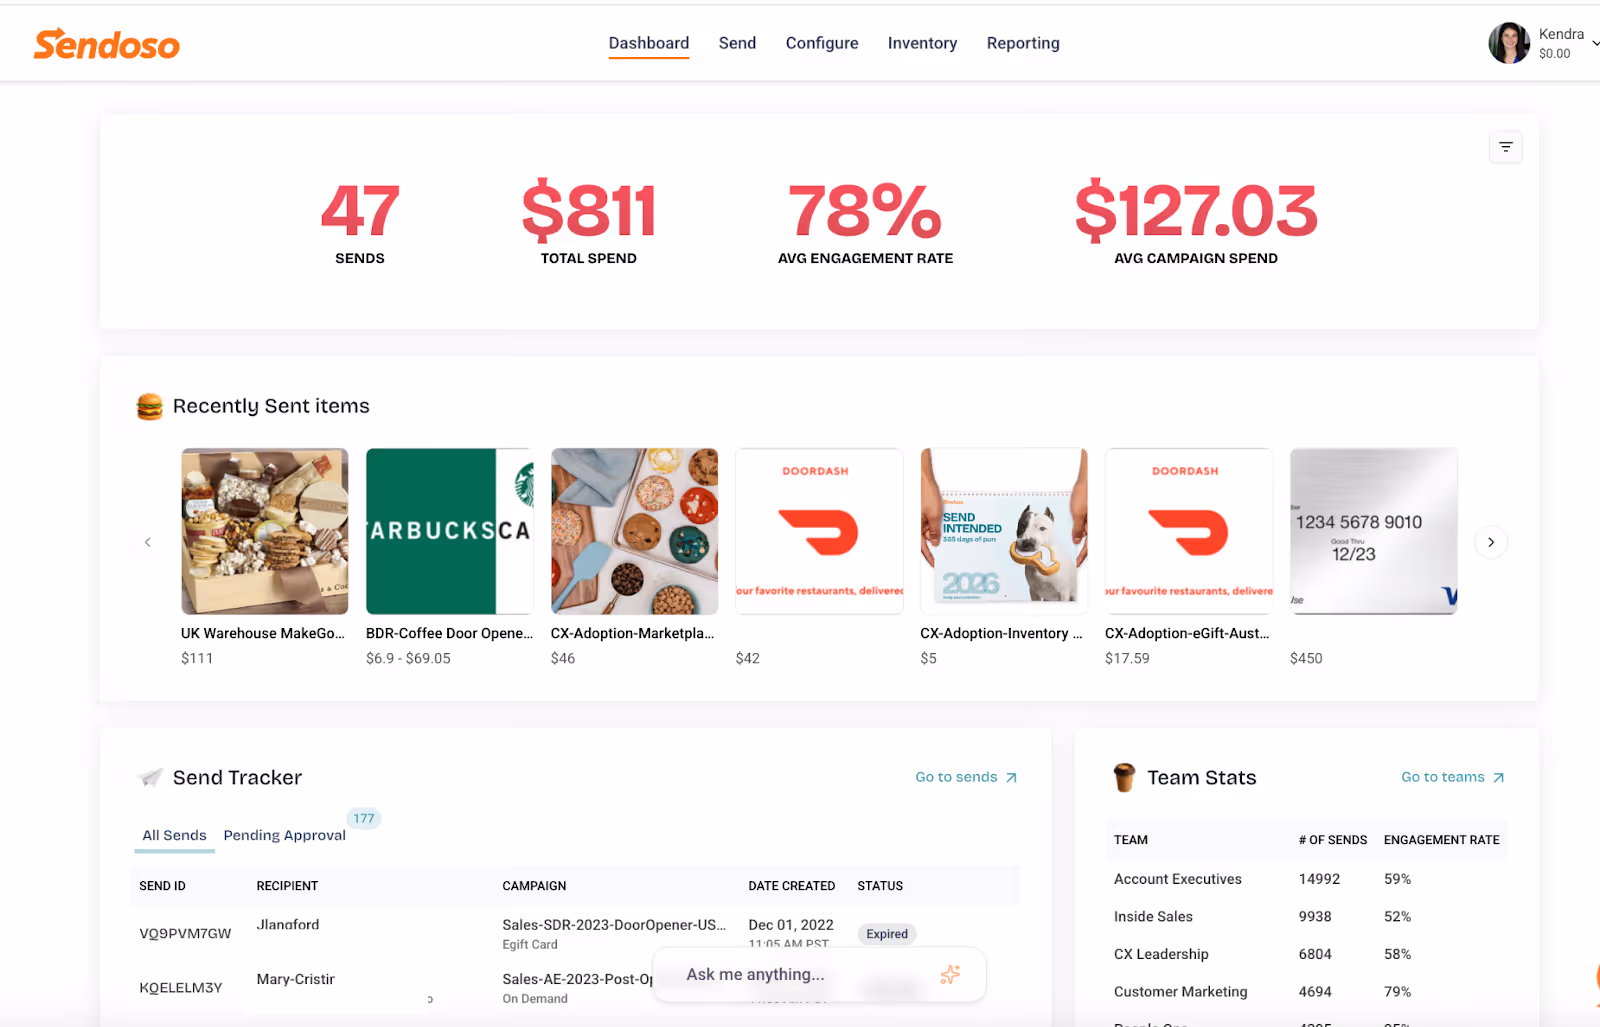Switch to the Pending Approval tab

click(x=285, y=835)
